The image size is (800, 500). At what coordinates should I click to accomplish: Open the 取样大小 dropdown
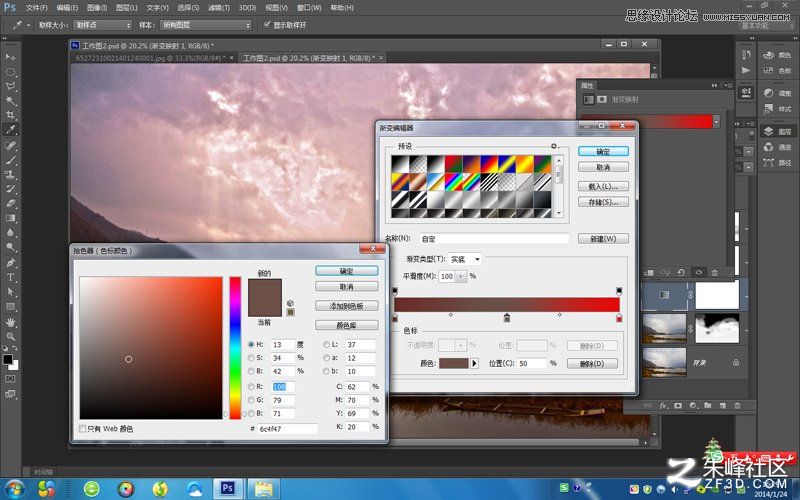[x=103, y=24]
